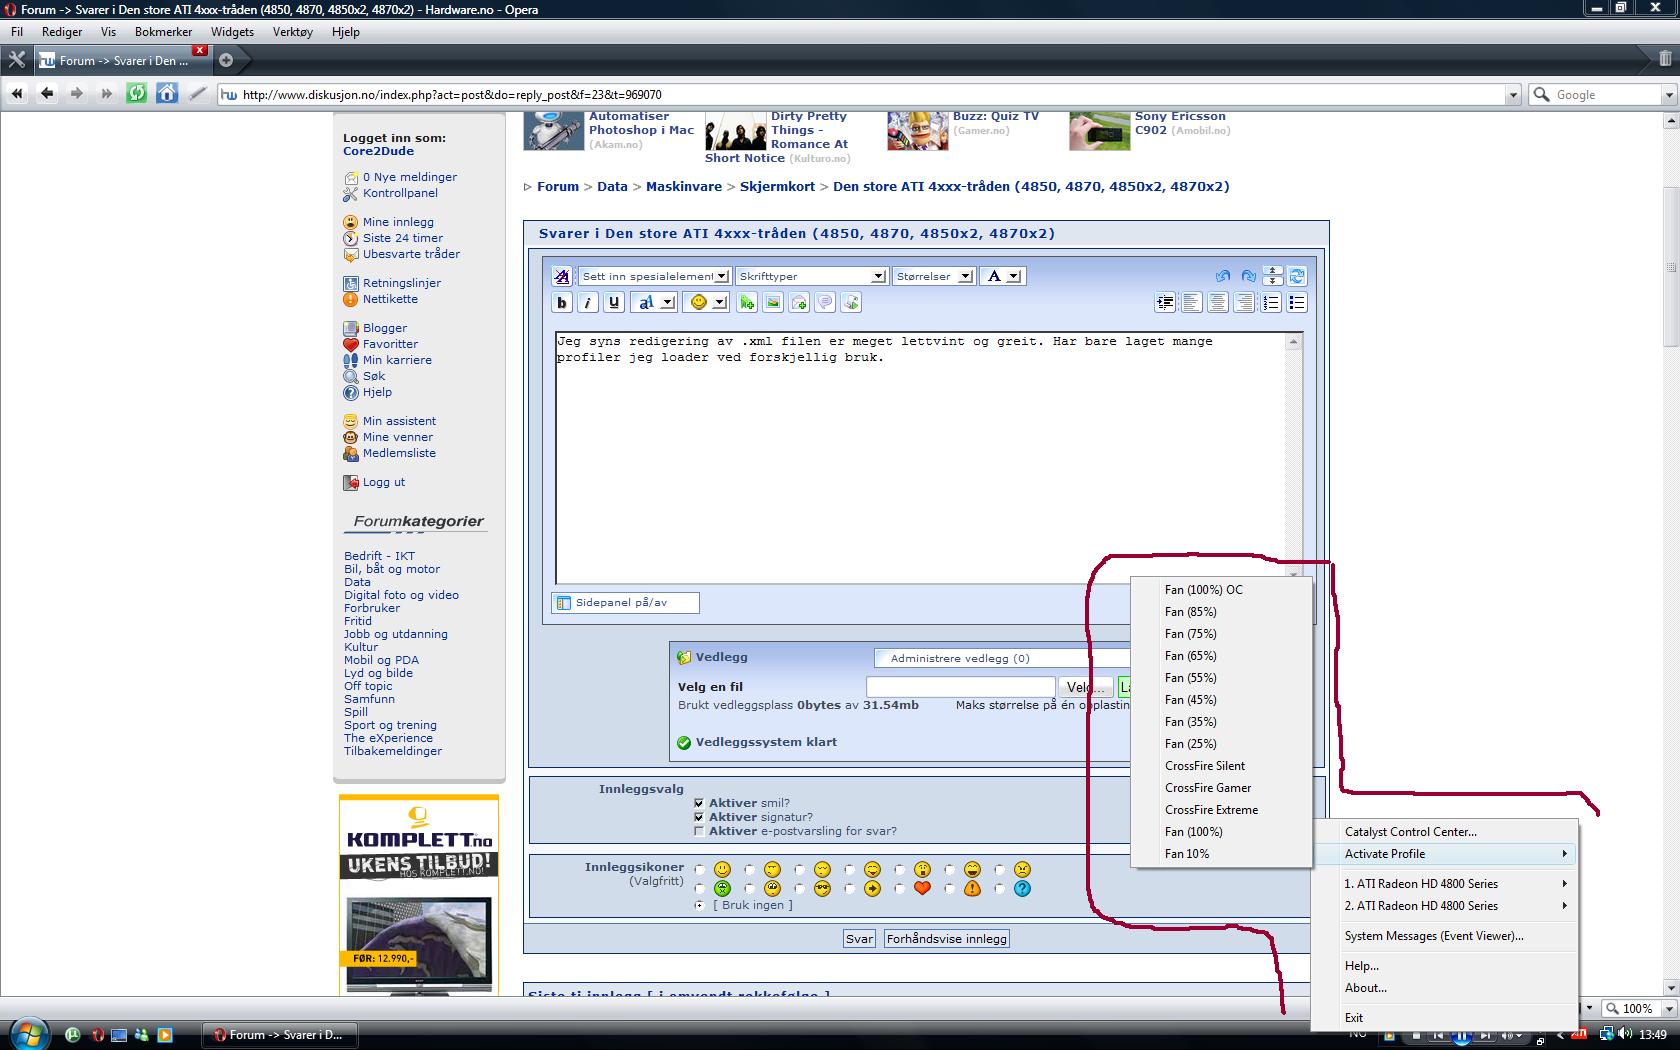1680x1050 pixels.
Task: Submit the reply with the Svar button
Action: coord(860,939)
